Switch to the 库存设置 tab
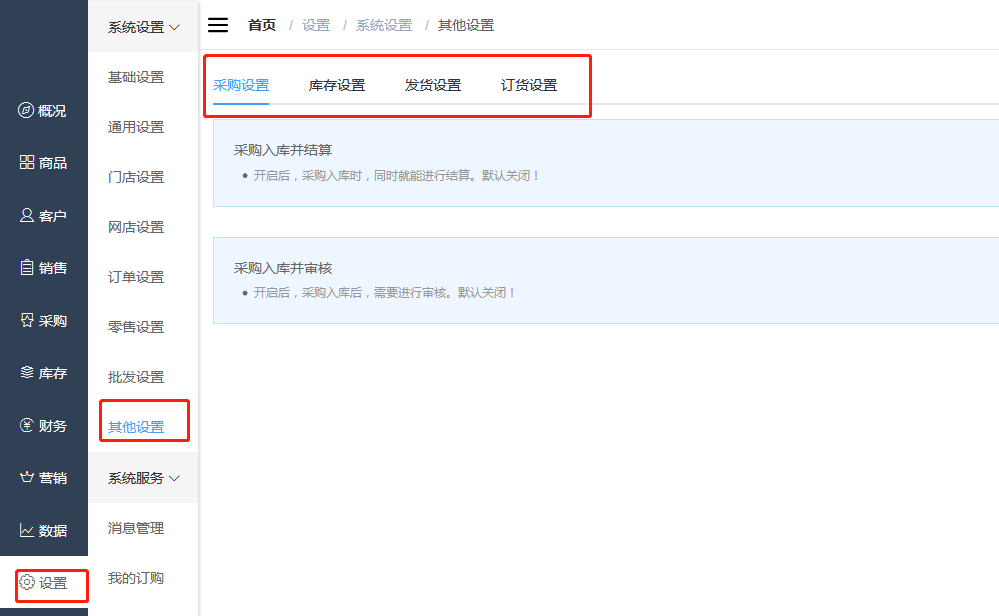 click(x=337, y=85)
